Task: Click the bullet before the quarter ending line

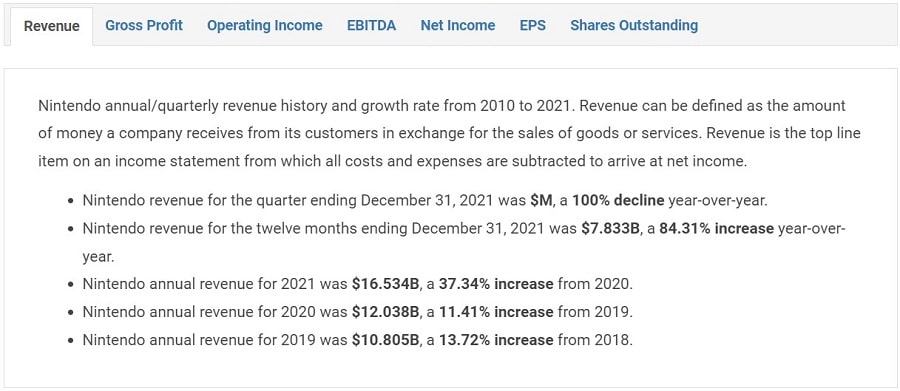Action: point(70,202)
